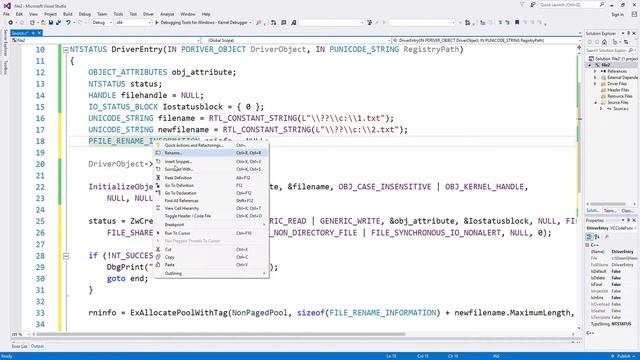The width and height of the screenshot is (640, 360).
Task: Open the Feedback icon near Quick Launch
Action: click(x=533, y=5)
